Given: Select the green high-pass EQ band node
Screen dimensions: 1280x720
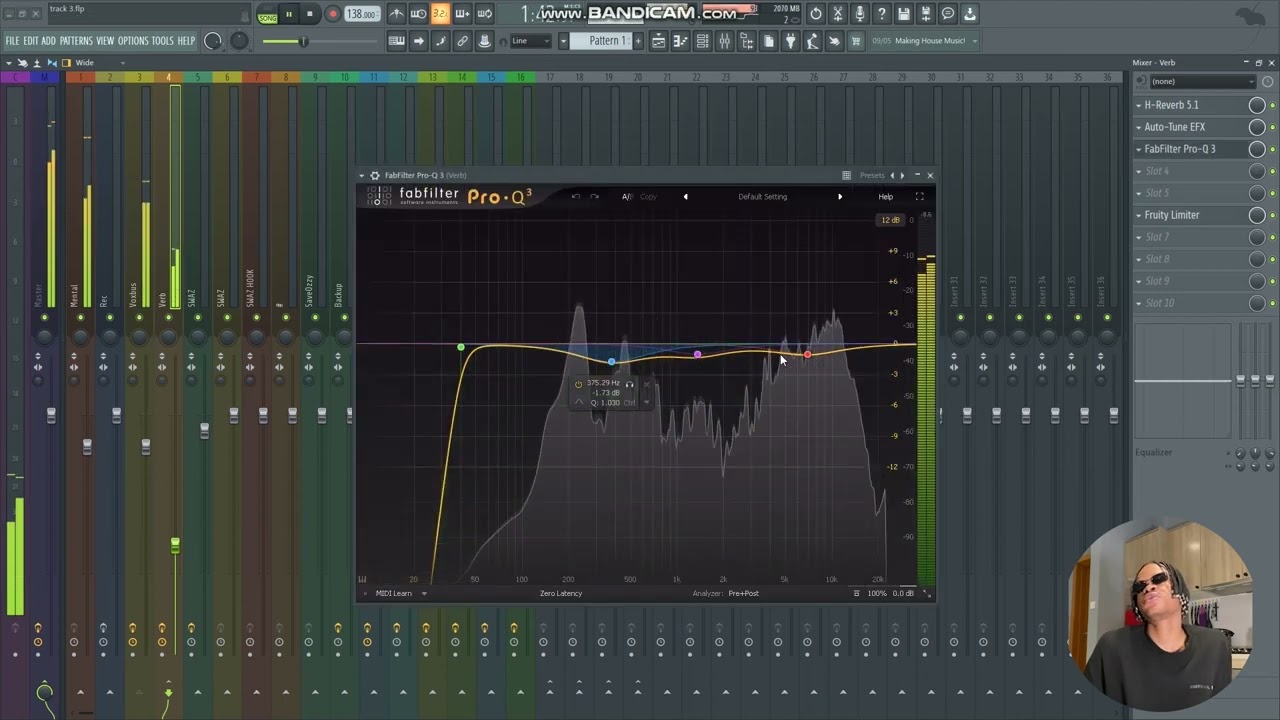Looking at the screenshot, I should [460, 348].
